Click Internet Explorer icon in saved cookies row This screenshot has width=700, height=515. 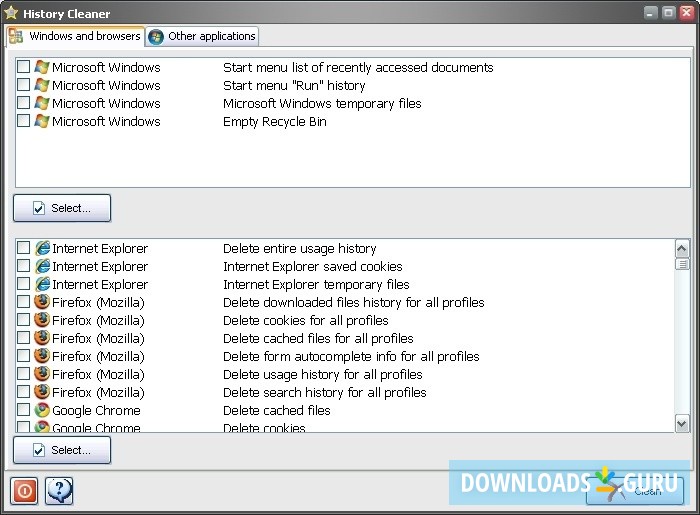tap(42, 266)
